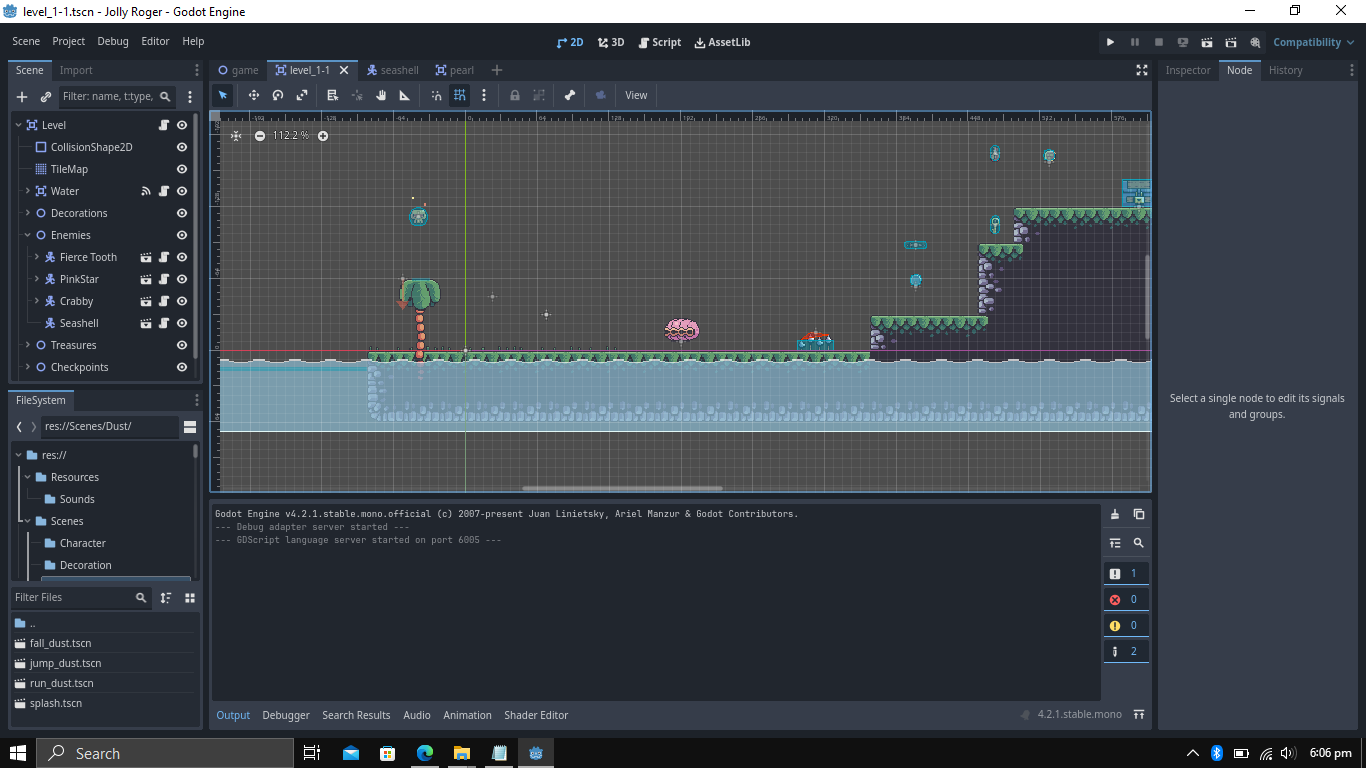The width and height of the screenshot is (1366, 768).
Task: Expand the Water node
Action: tap(27, 191)
